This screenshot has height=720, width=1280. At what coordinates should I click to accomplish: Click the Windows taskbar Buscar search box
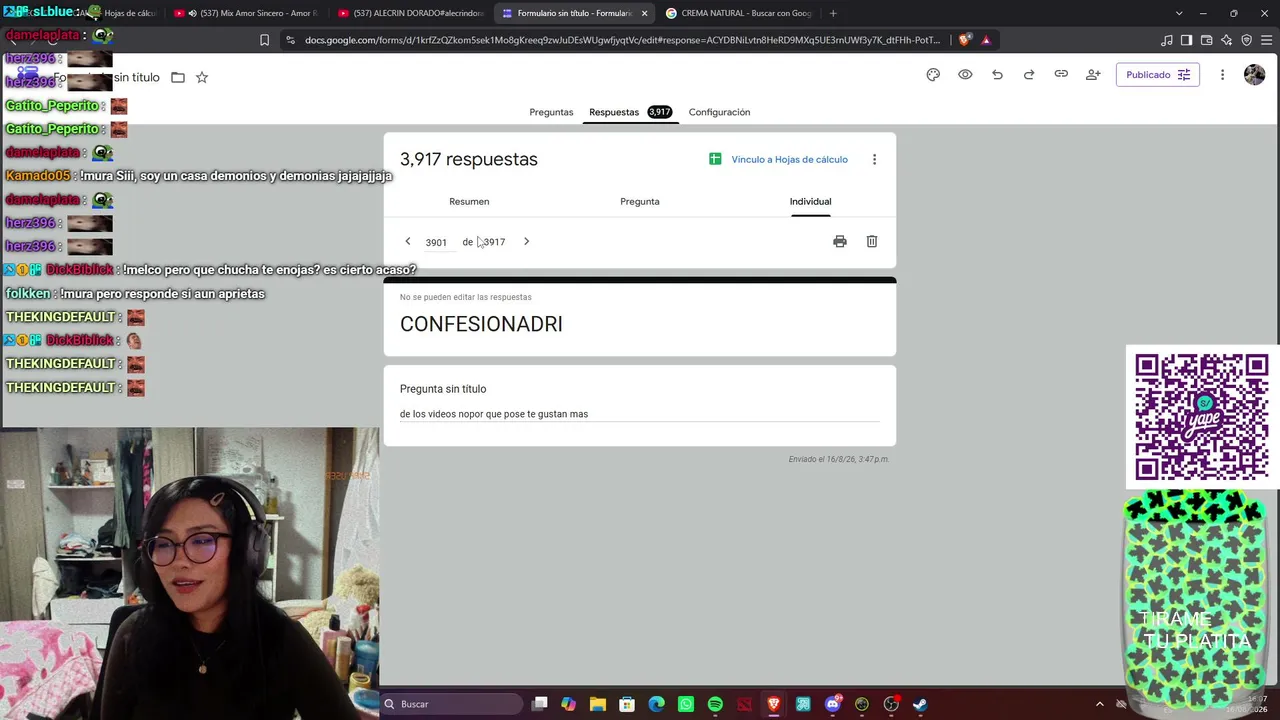click(x=451, y=704)
